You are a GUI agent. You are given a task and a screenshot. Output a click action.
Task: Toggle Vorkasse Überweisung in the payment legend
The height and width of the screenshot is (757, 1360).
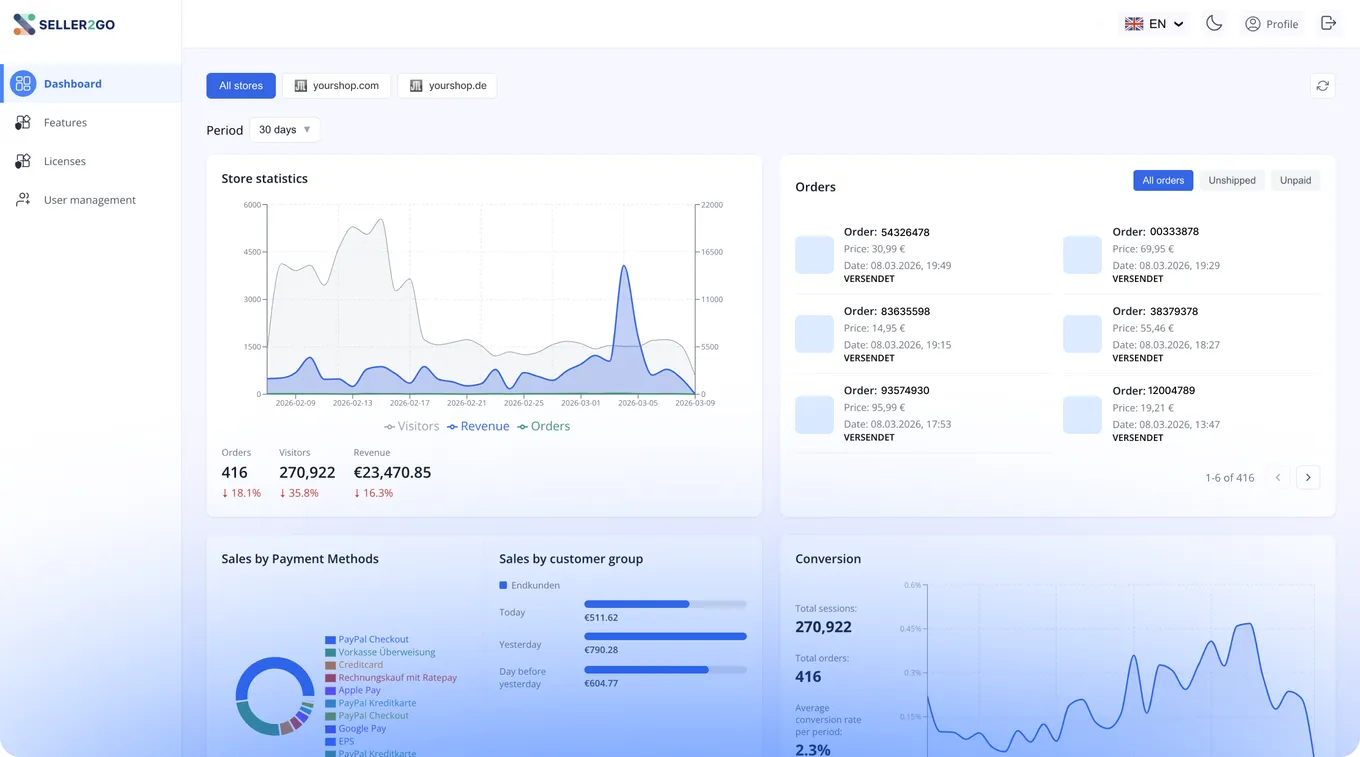pos(380,652)
